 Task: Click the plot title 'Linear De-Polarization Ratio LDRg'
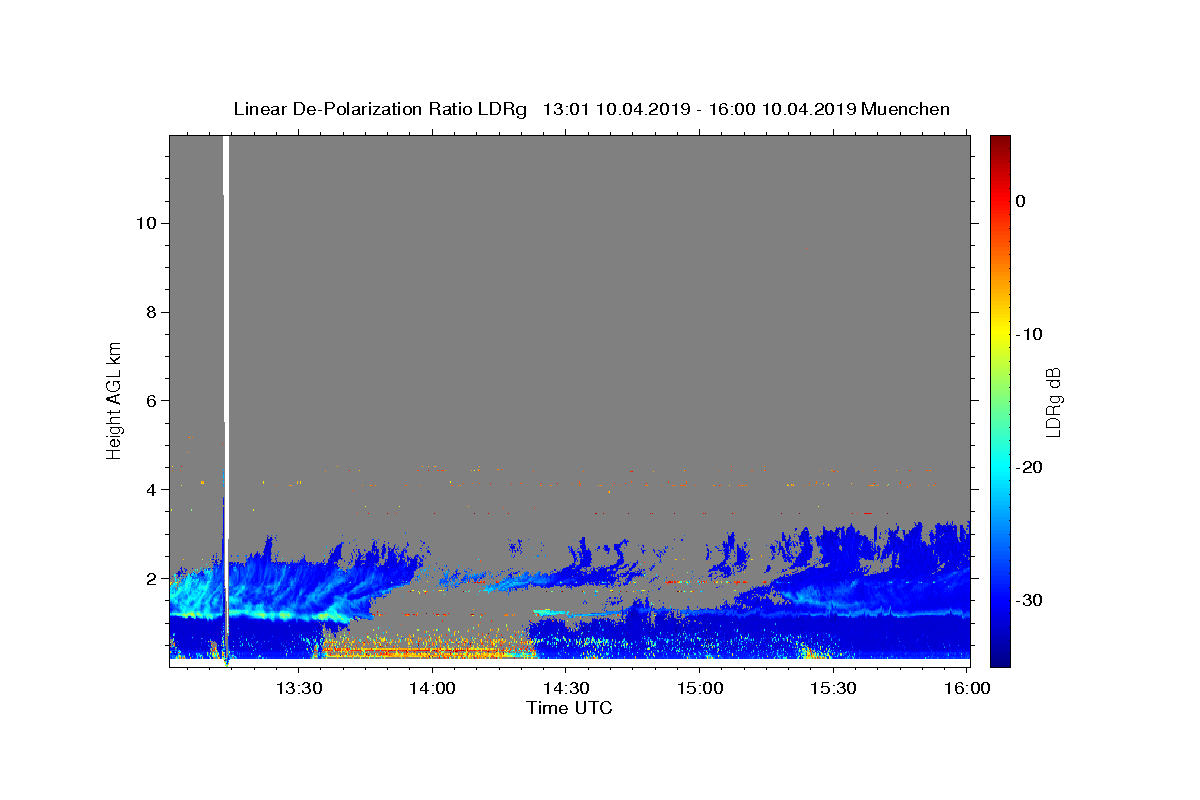(x=380, y=109)
